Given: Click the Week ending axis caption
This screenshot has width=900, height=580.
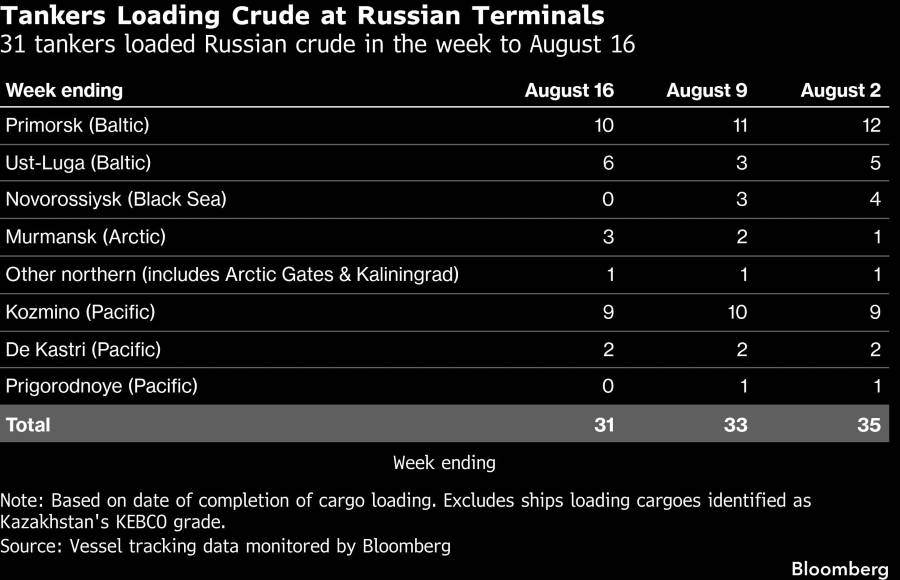Looking at the screenshot, I should point(444,463).
